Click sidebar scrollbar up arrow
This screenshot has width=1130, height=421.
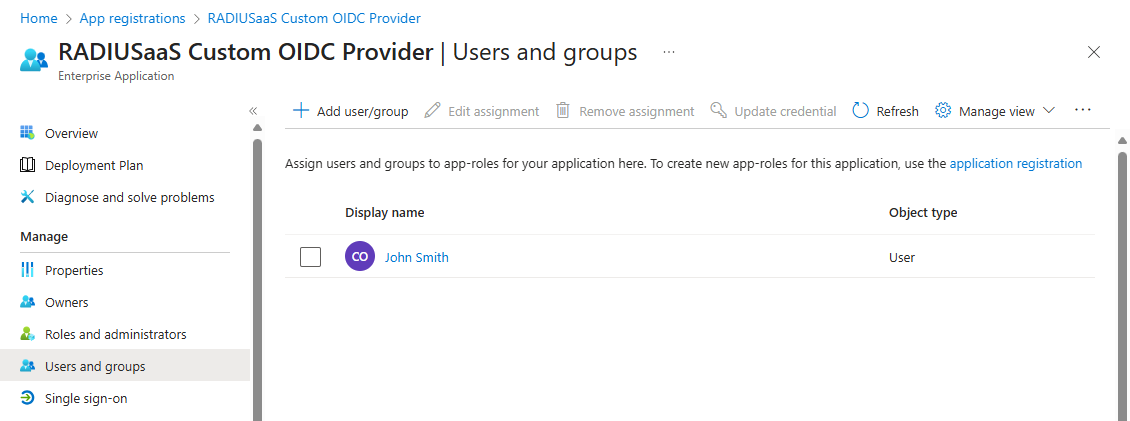tap(257, 128)
